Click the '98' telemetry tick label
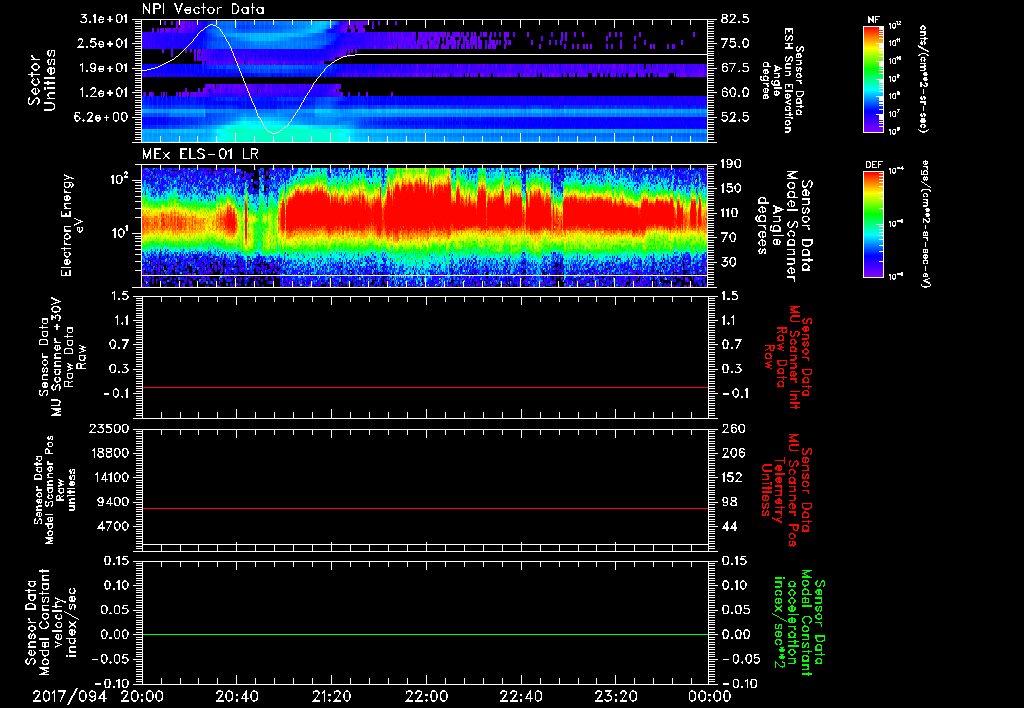This screenshot has height=708, width=1024. coord(728,502)
